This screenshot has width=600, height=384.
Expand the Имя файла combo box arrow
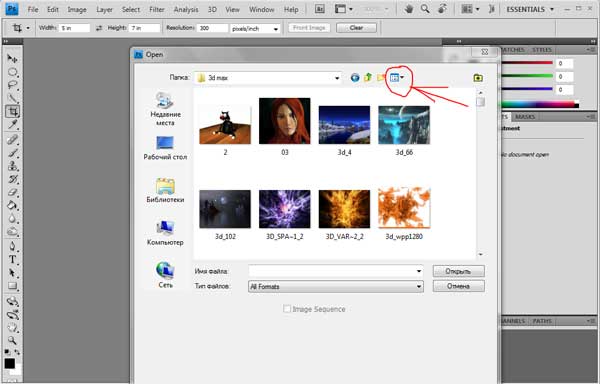click(x=419, y=271)
